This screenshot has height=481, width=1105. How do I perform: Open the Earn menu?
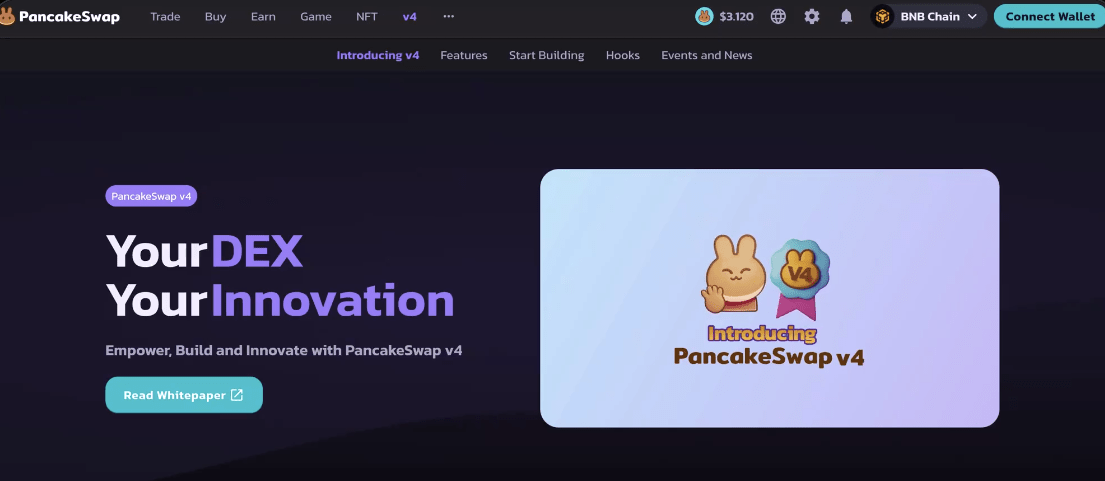263,16
